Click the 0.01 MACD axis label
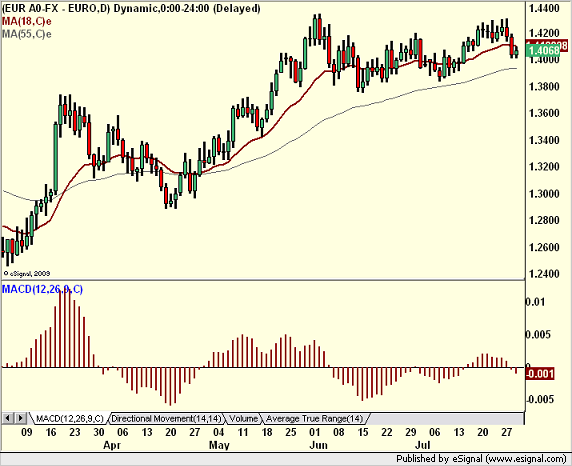572x466 pixels. point(536,302)
